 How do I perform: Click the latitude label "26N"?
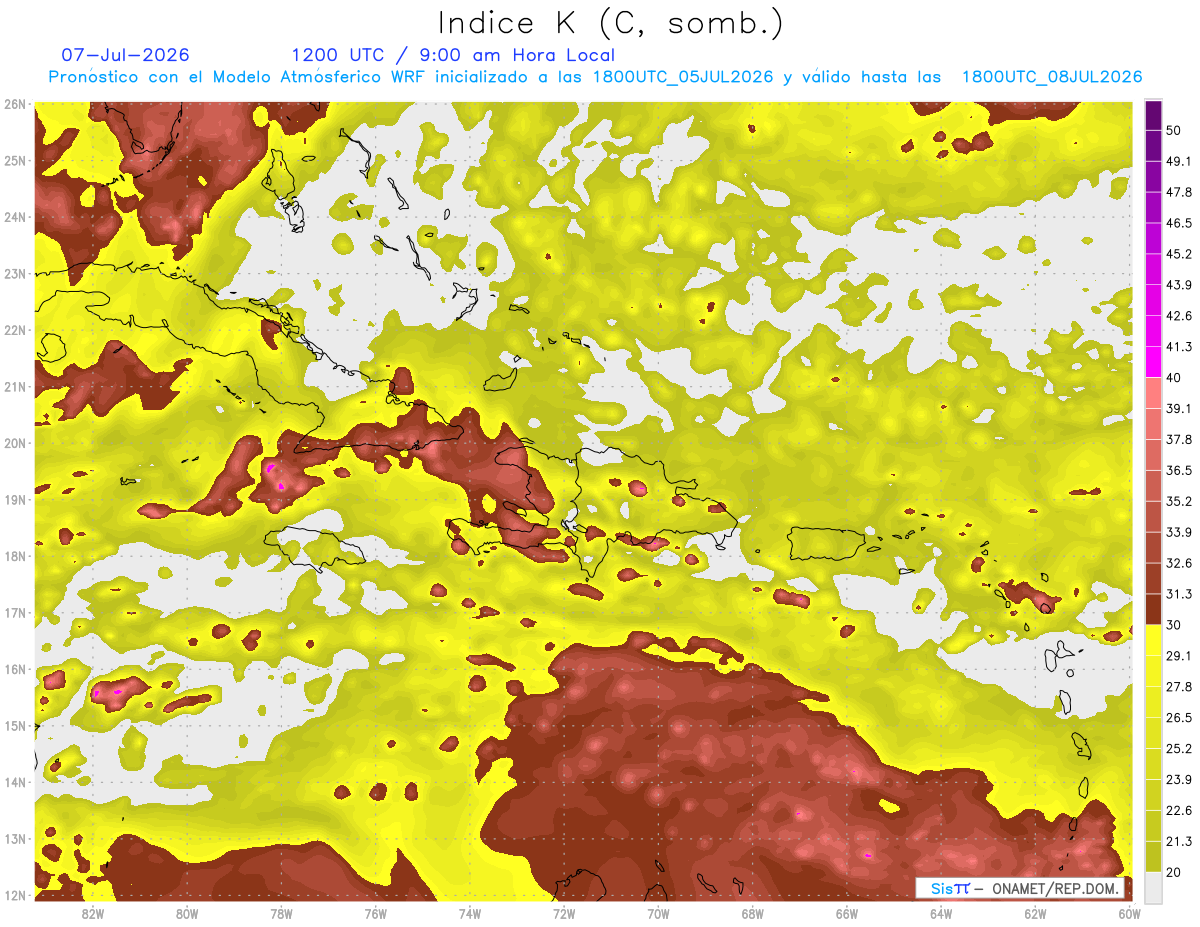(14, 104)
